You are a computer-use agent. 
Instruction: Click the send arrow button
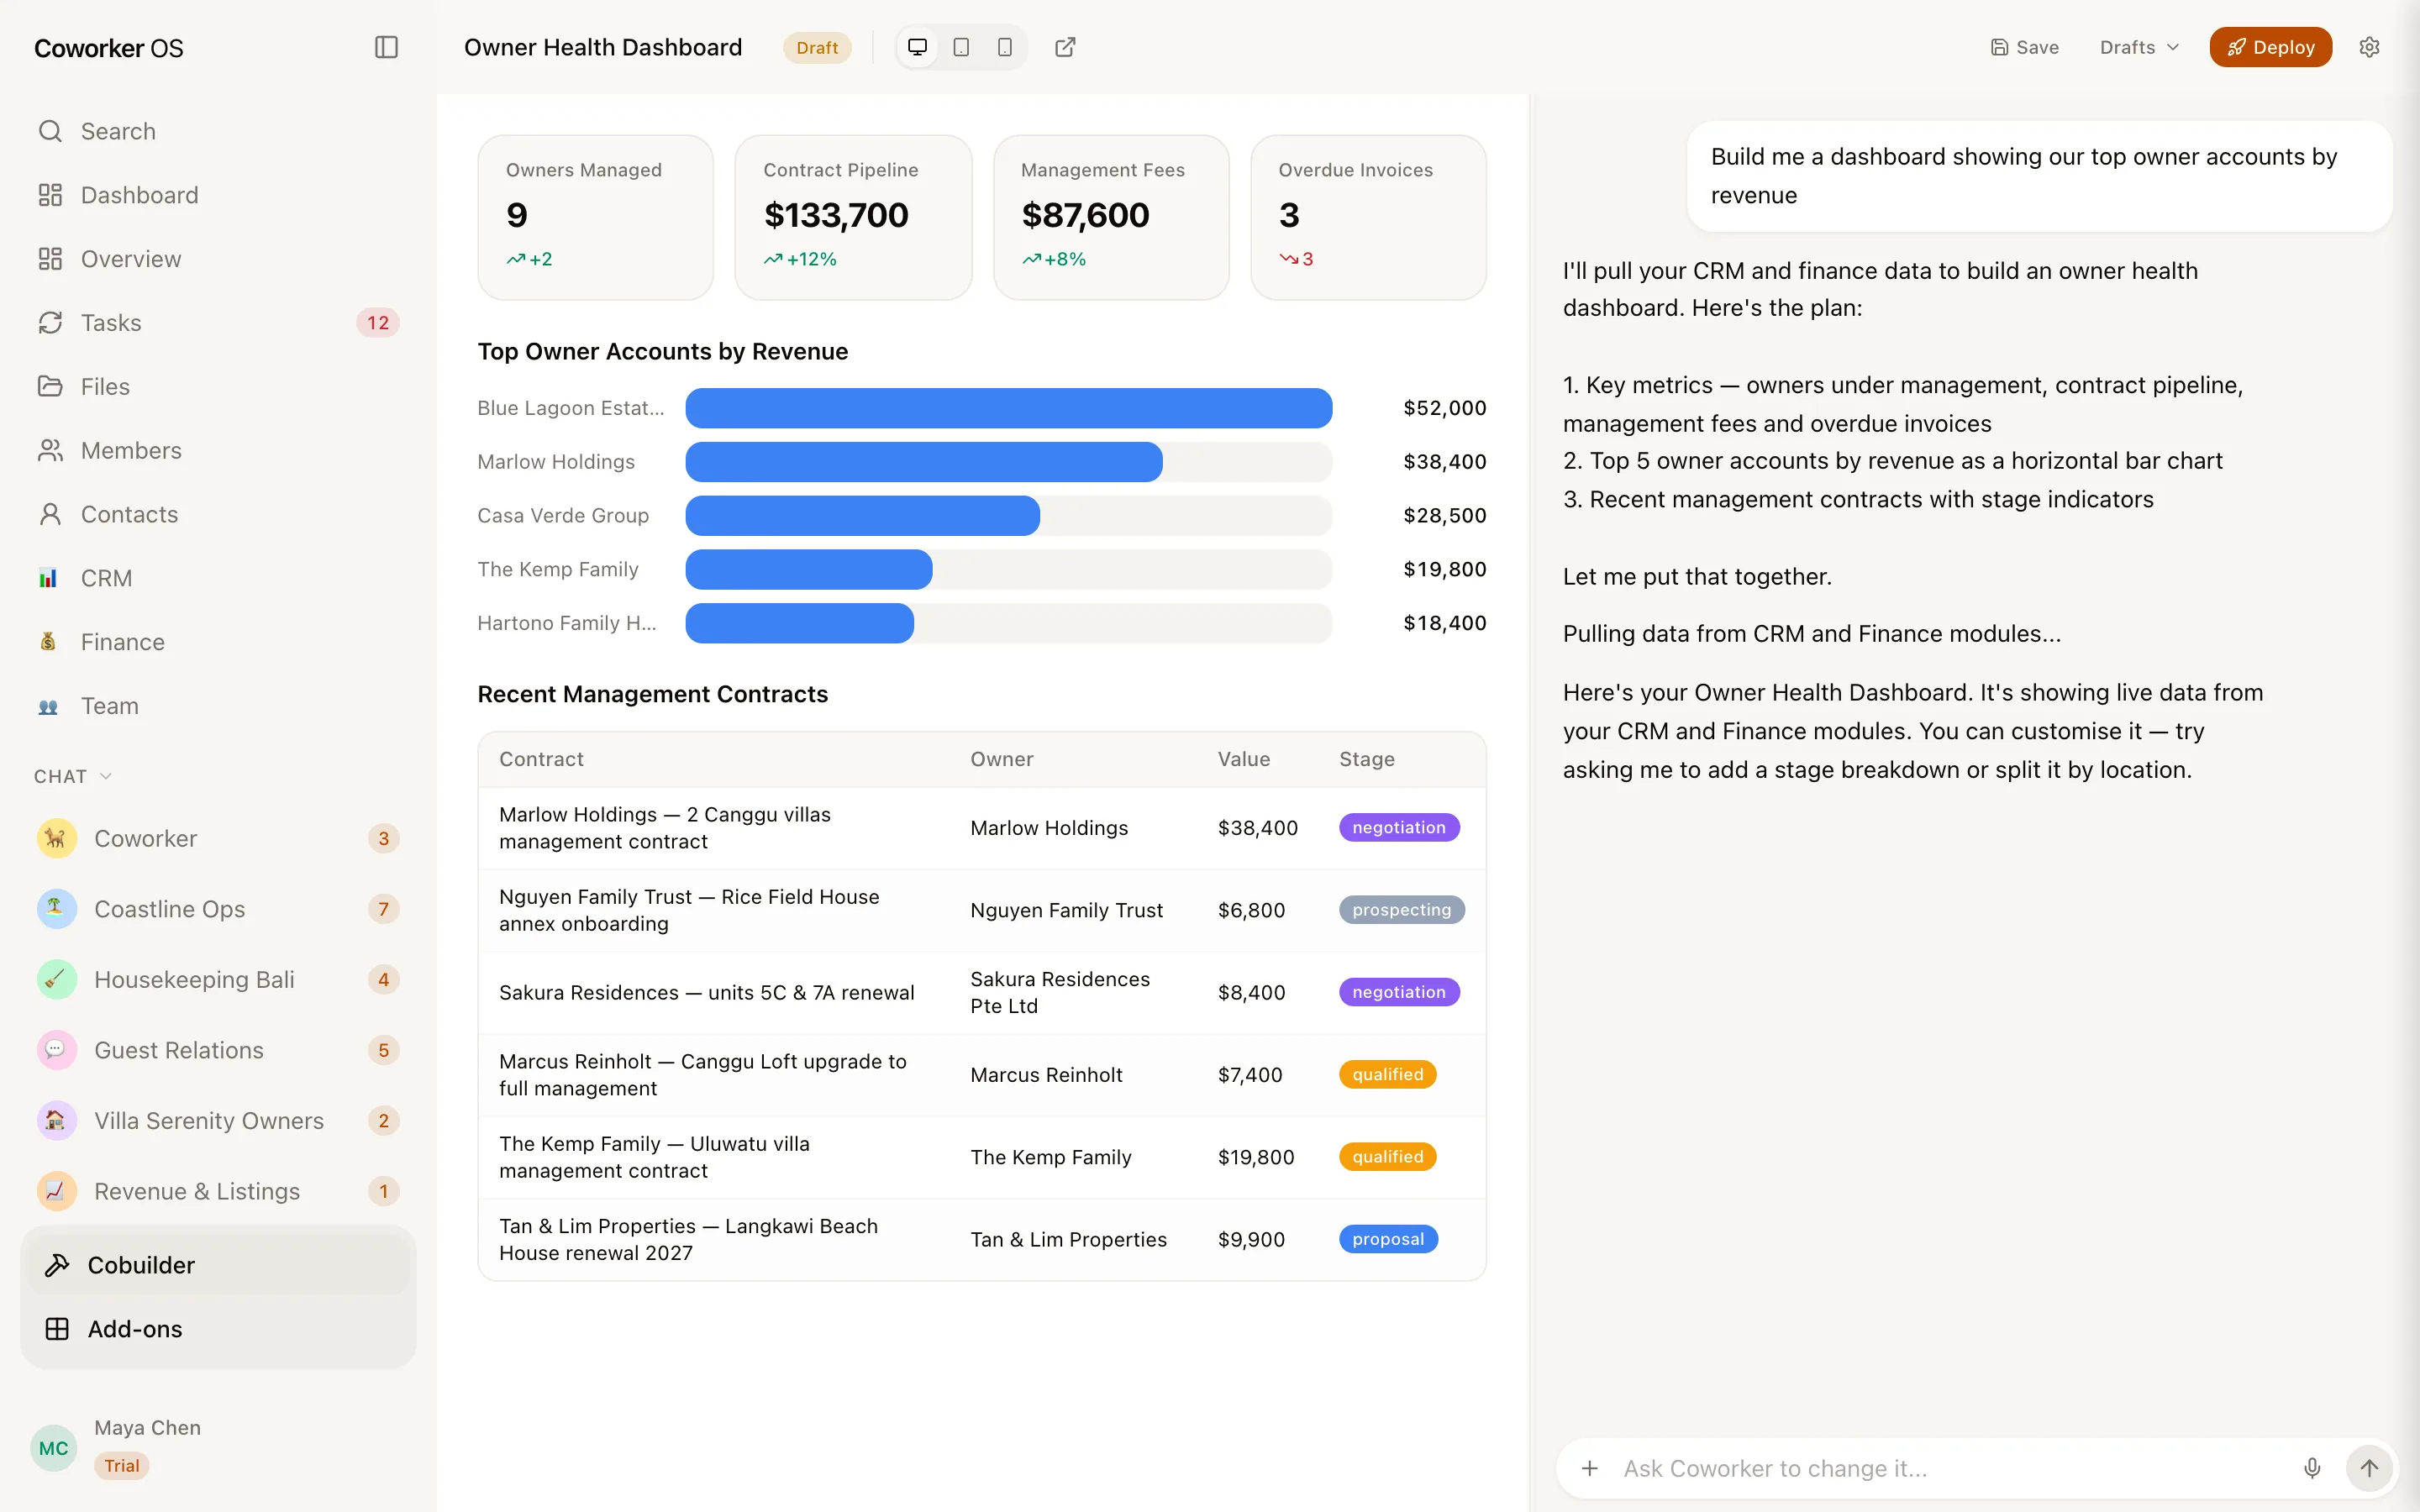pyautogui.click(x=2368, y=1468)
